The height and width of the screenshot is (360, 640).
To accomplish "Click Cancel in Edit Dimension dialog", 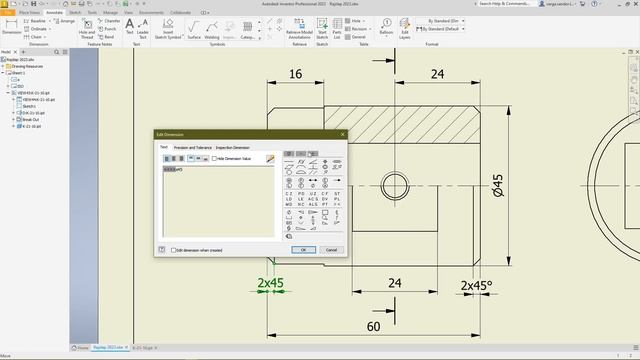I will point(331,250).
